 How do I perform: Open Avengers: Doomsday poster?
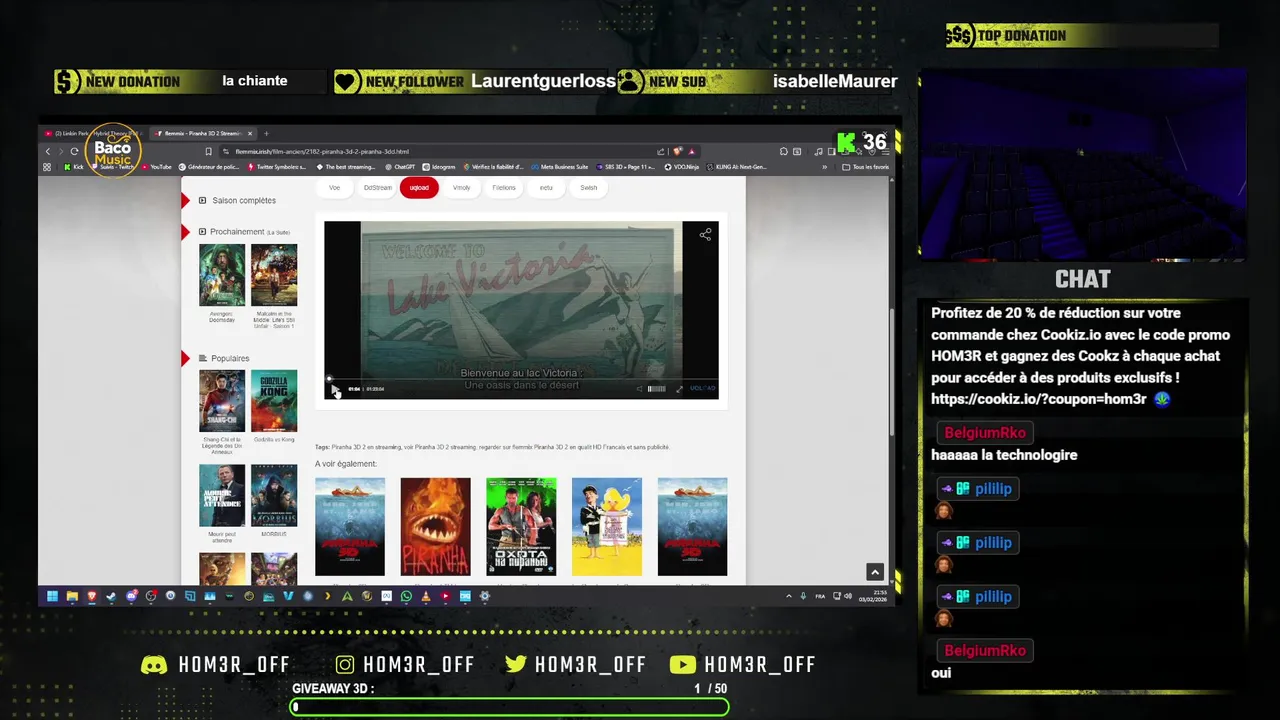pyautogui.click(x=221, y=274)
